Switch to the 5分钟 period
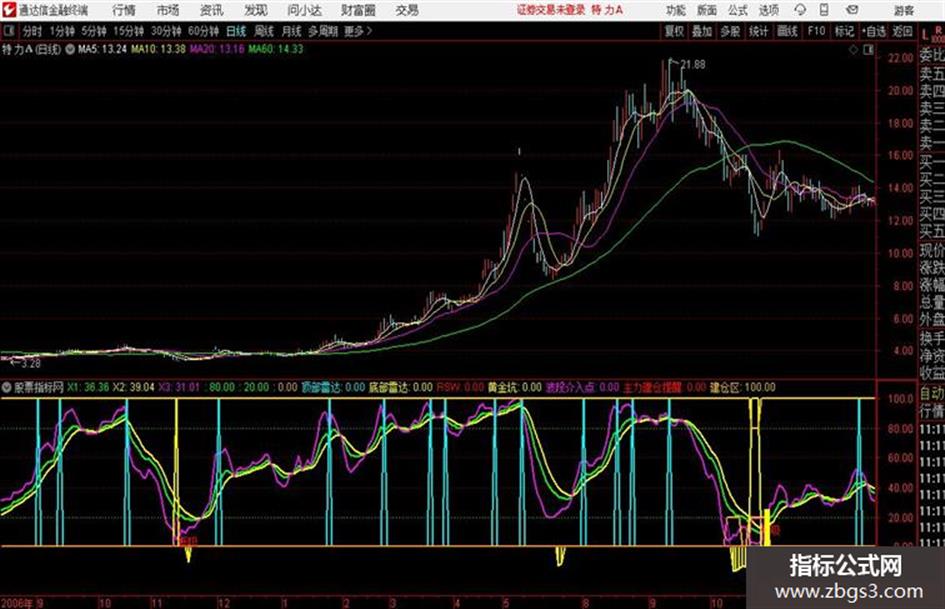 click(94, 31)
